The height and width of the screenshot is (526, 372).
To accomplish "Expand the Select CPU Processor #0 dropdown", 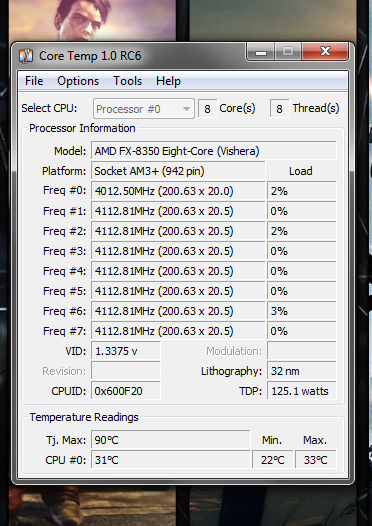I will tap(144, 109).
